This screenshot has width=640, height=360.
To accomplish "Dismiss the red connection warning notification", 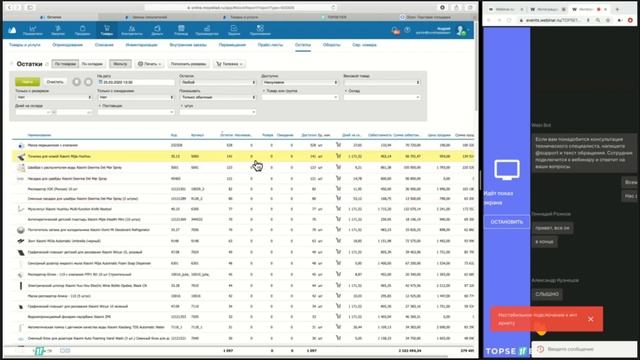I will click(591, 319).
